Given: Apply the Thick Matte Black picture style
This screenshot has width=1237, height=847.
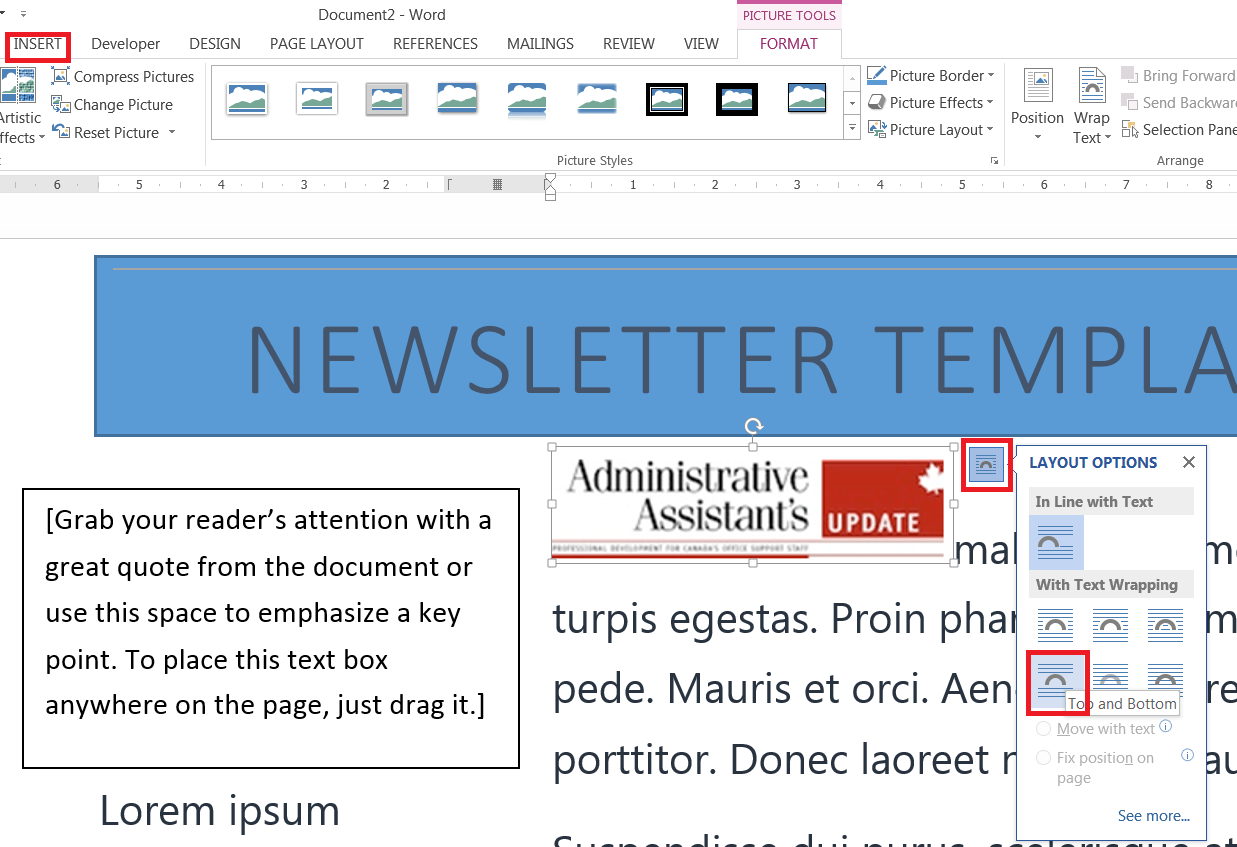Looking at the screenshot, I should coord(737,98).
